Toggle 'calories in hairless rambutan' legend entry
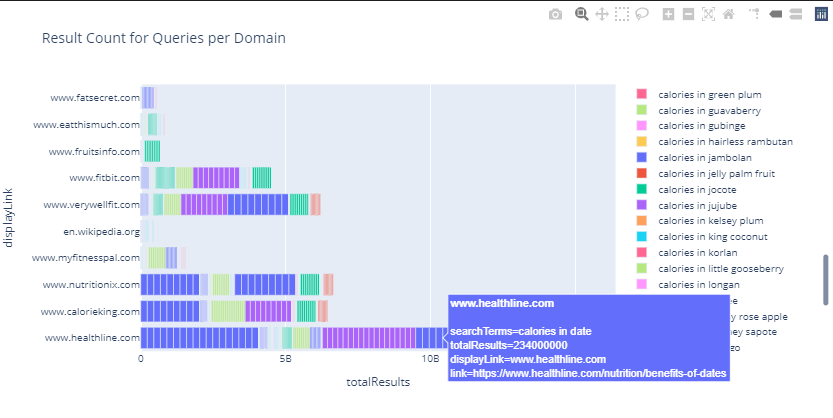Image resolution: width=833 pixels, height=418 pixels. 715,142
